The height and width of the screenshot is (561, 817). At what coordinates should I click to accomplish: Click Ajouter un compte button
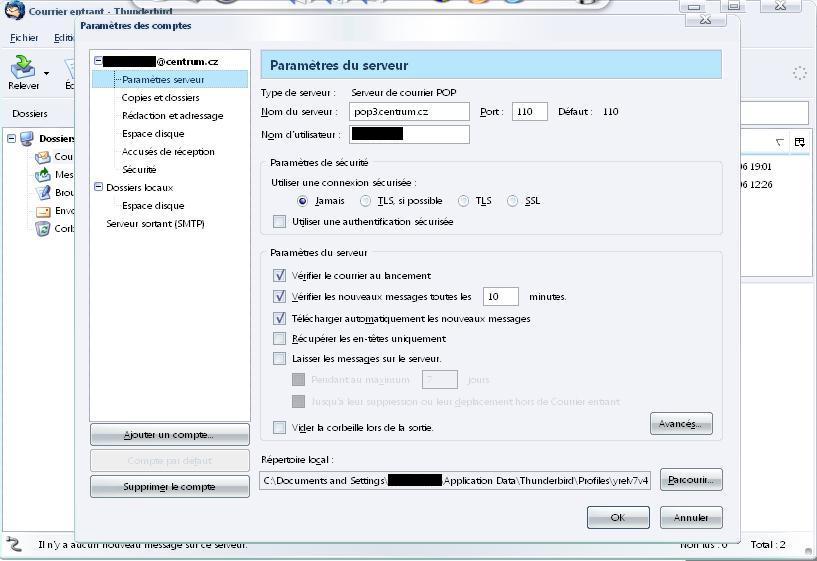(x=169, y=434)
